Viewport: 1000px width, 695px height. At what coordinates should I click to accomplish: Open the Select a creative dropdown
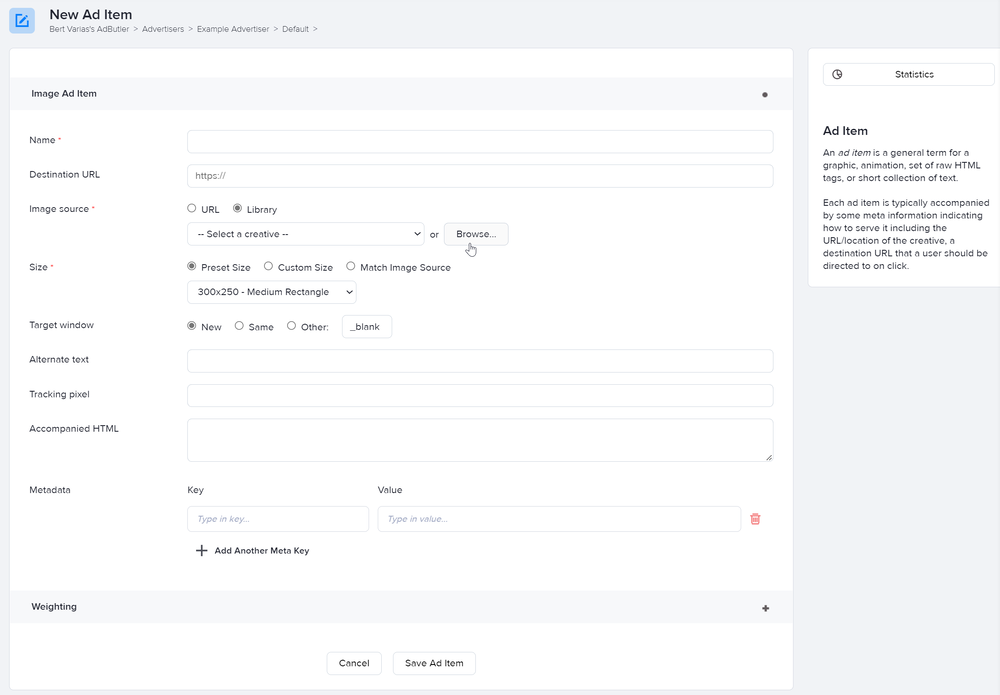tap(305, 234)
